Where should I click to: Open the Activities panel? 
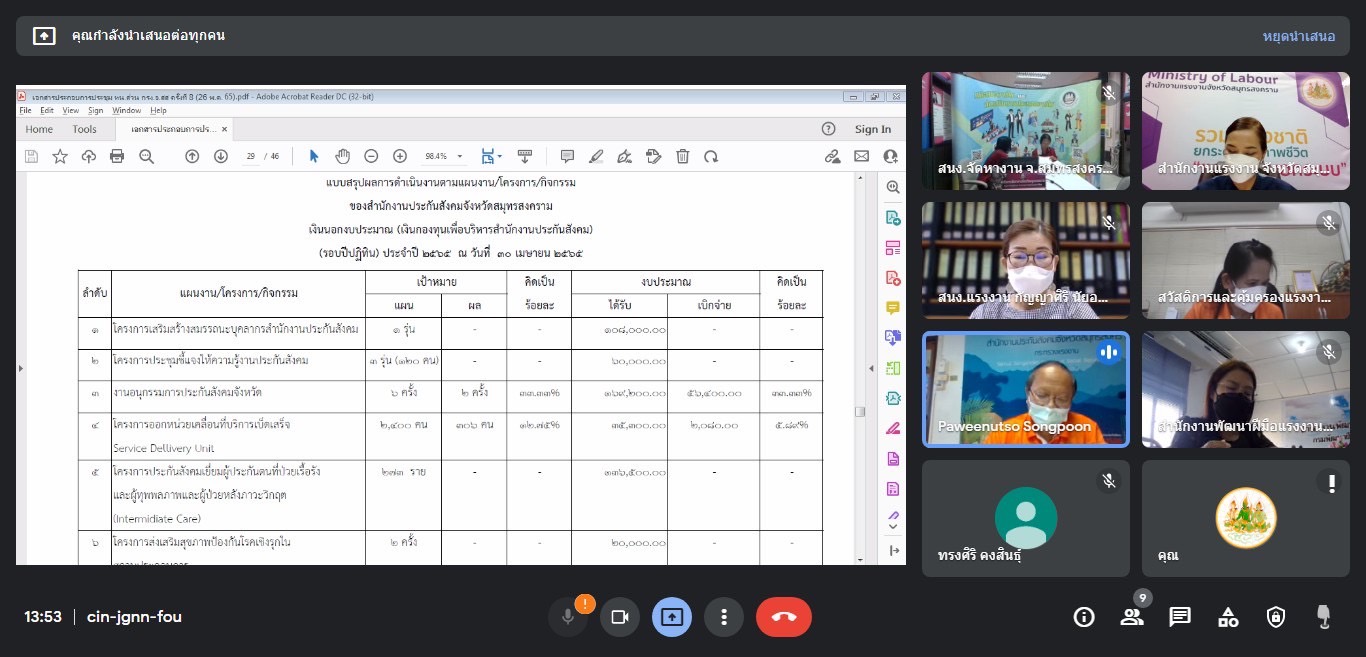coord(1228,617)
